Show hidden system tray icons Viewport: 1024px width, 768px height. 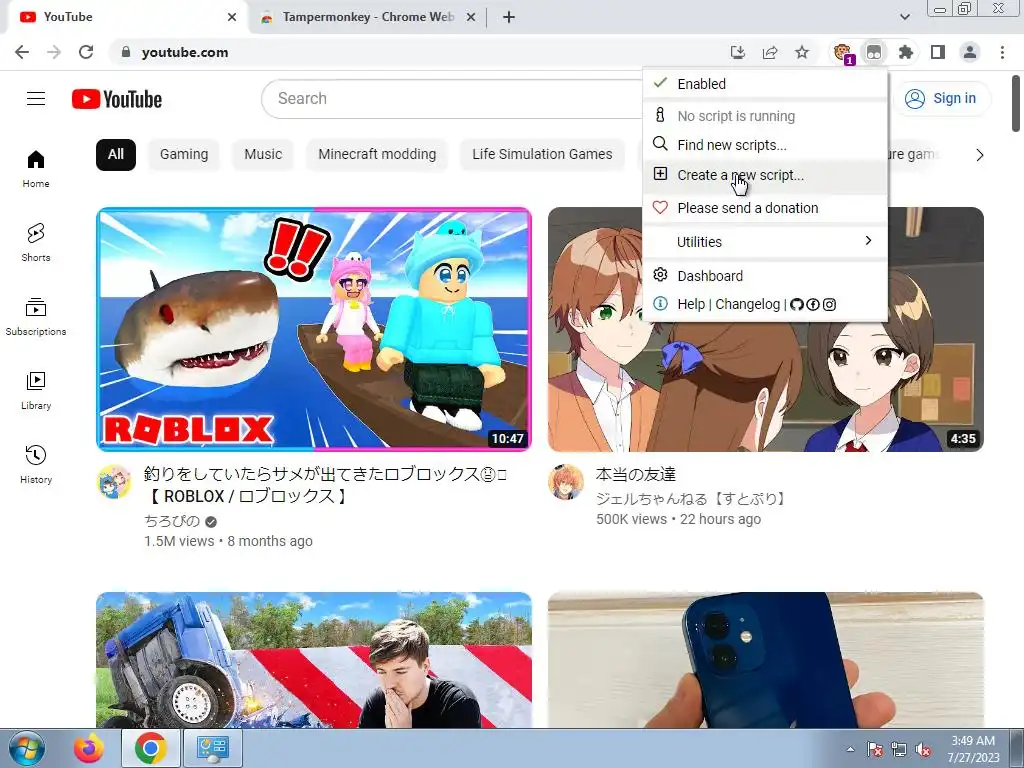[x=850, y=749]
